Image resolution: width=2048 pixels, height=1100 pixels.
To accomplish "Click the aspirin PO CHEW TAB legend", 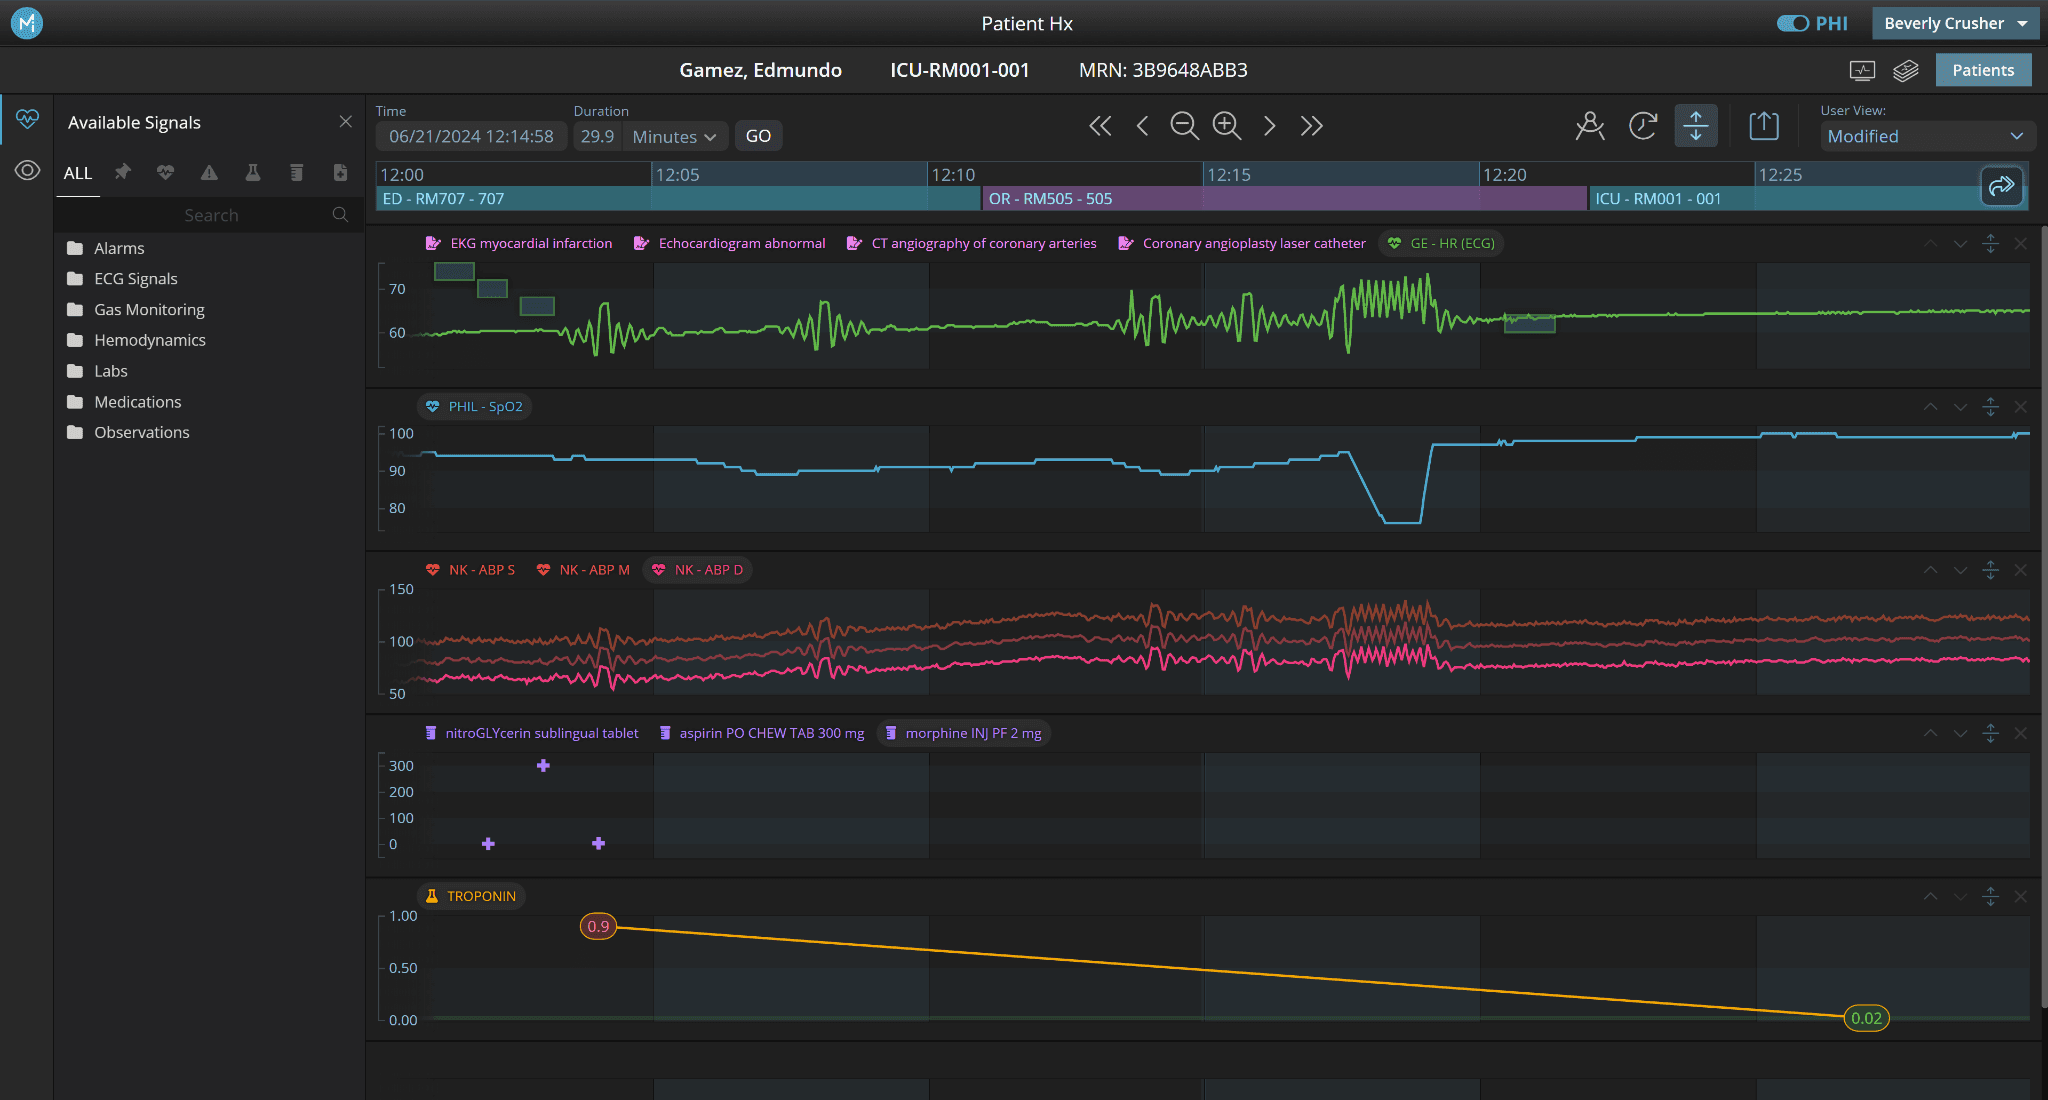I will (x=762, y=733).
